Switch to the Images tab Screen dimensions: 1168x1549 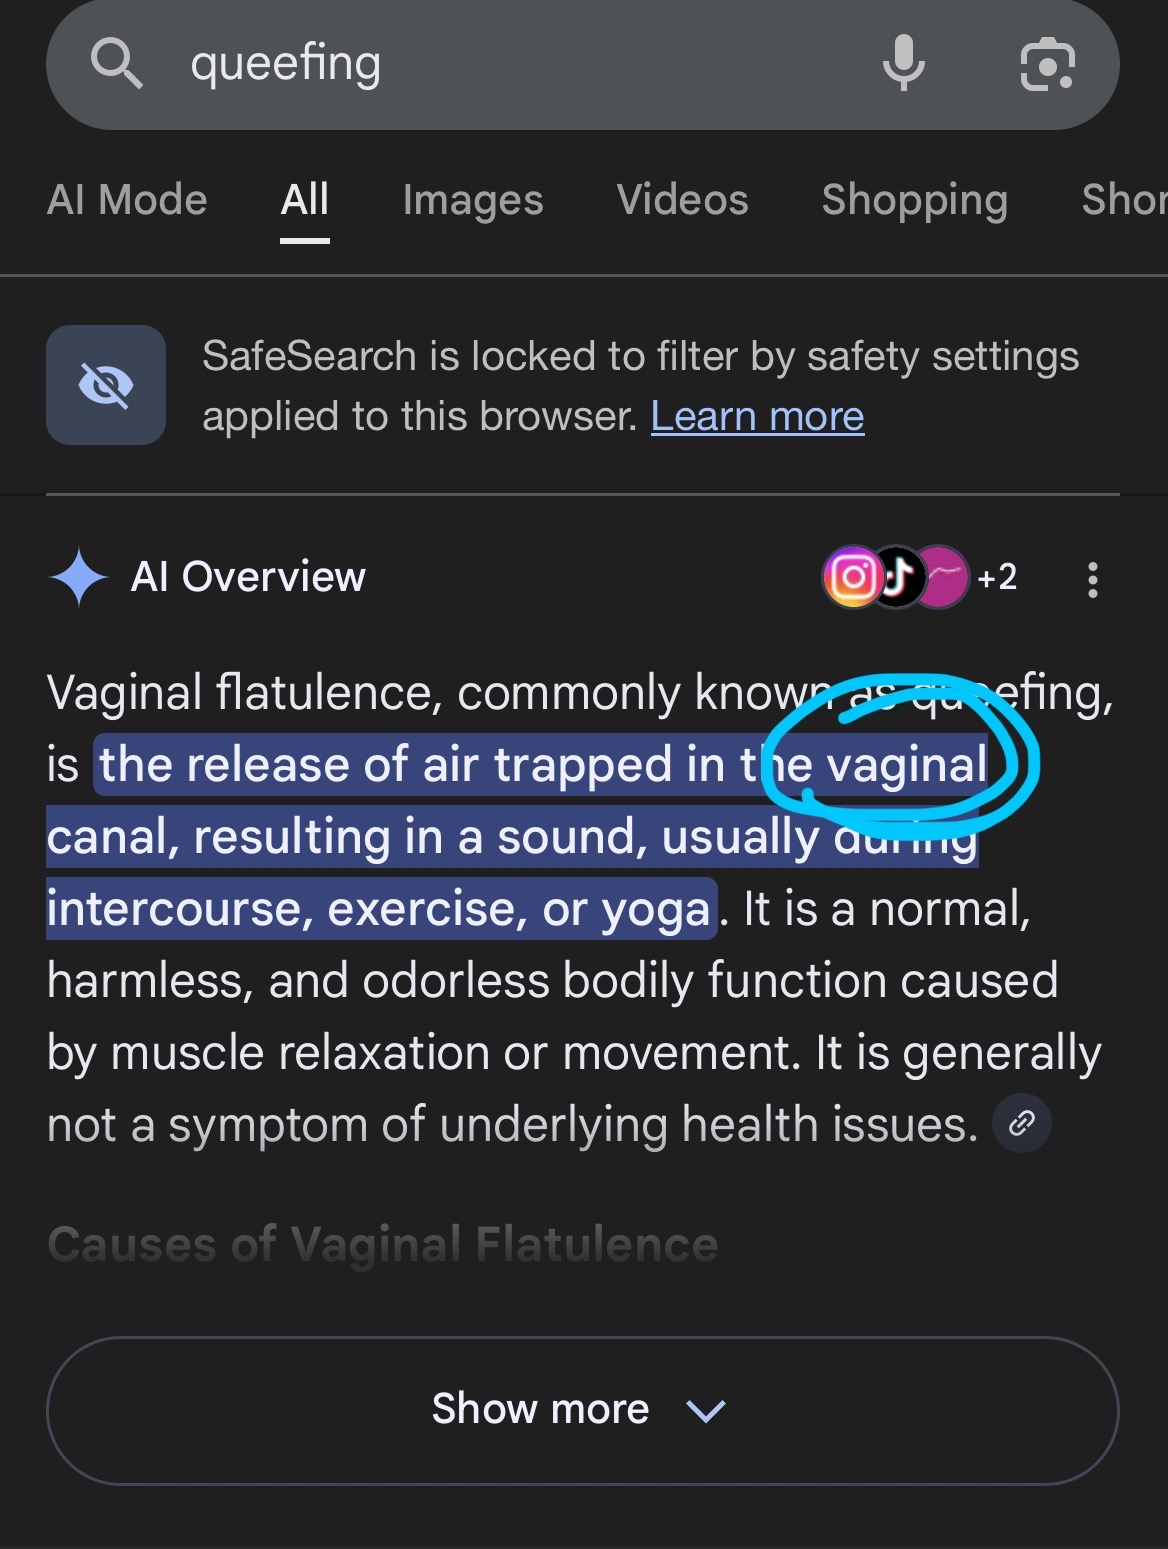473,200
